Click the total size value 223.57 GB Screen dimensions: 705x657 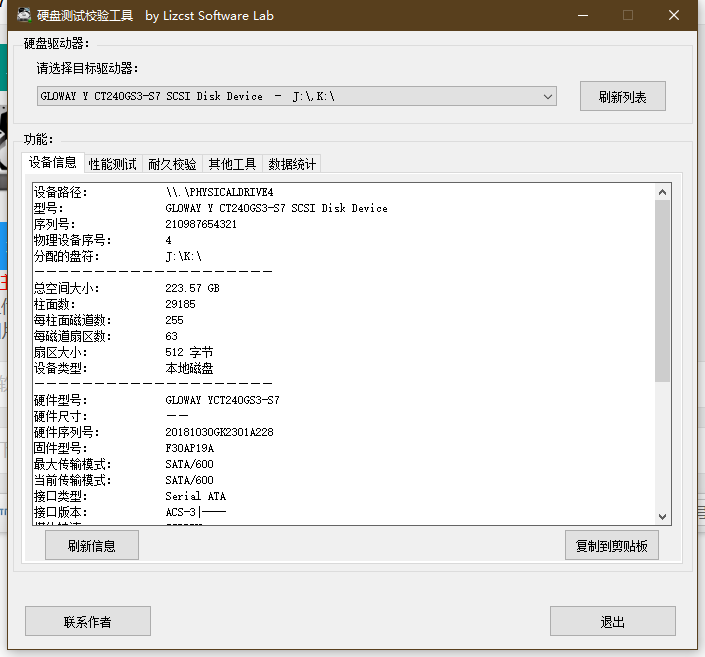point(192,288)
